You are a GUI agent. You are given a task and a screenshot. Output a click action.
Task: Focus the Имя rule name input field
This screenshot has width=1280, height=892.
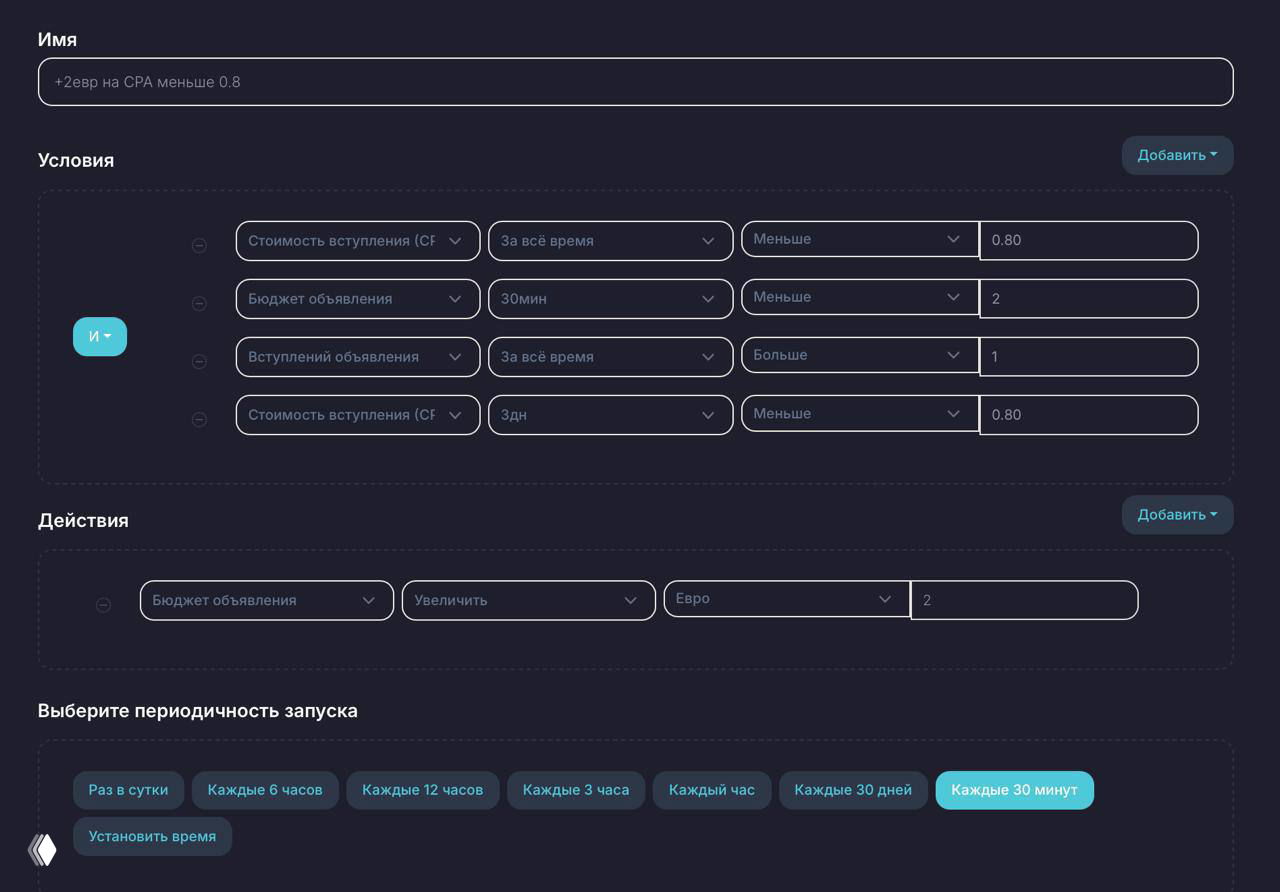(x=635, y=82)
